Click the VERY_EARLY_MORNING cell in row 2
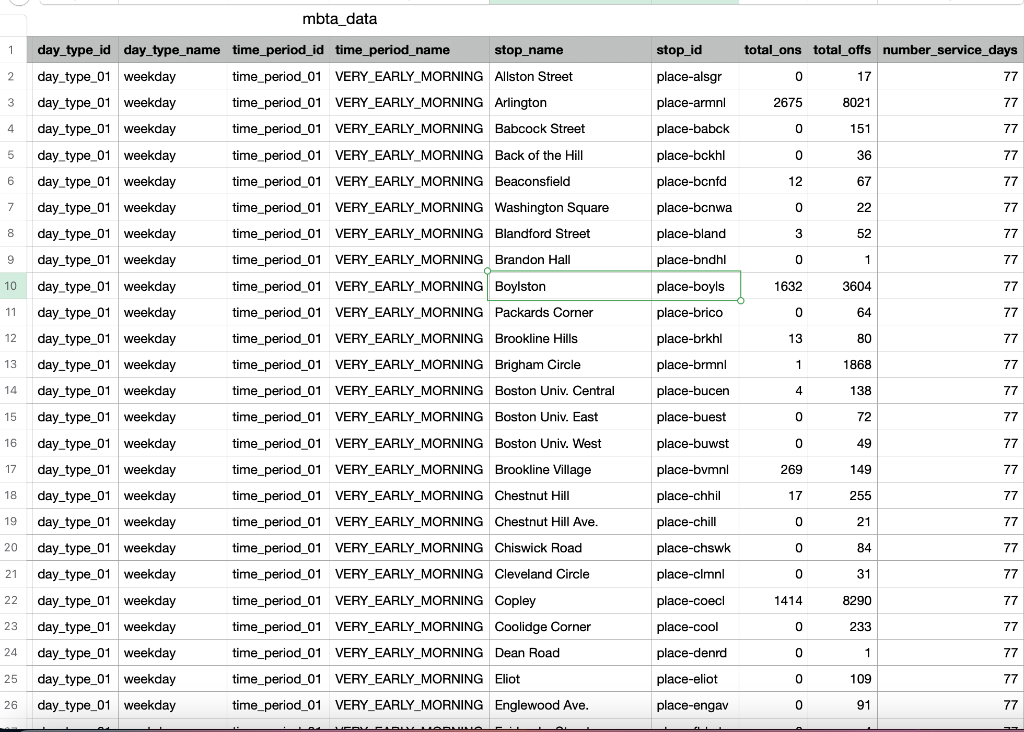The image size is (1024, 732). click(406, 76)
